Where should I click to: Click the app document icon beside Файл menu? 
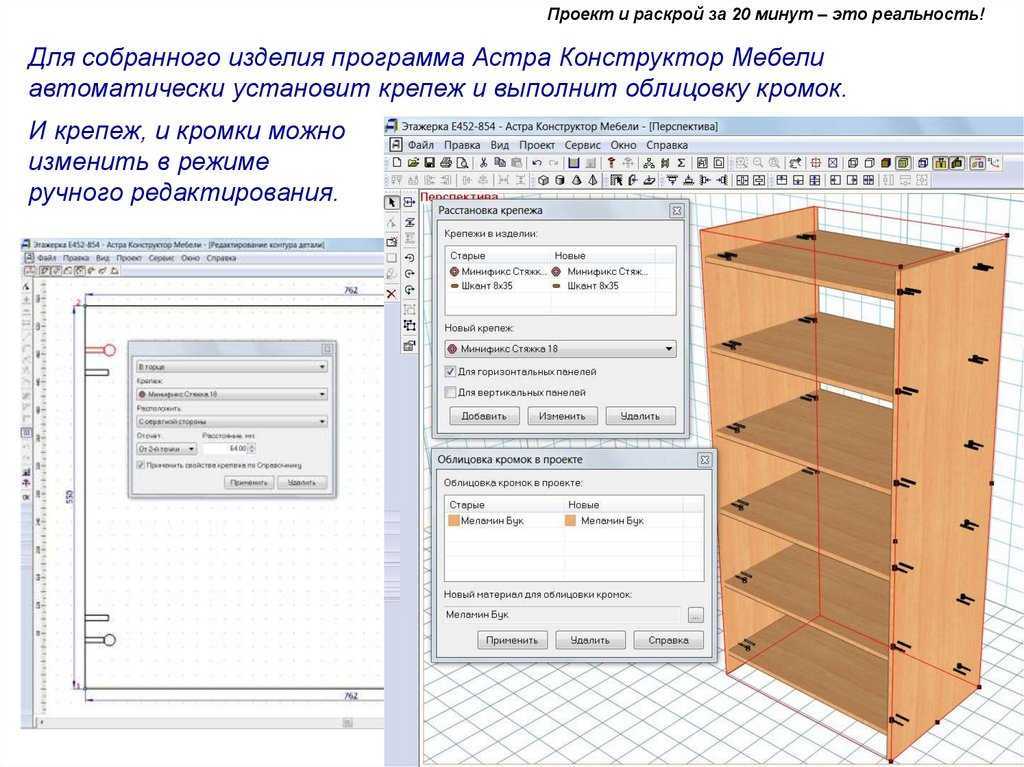pyautogui.click(x=395, y=144)
